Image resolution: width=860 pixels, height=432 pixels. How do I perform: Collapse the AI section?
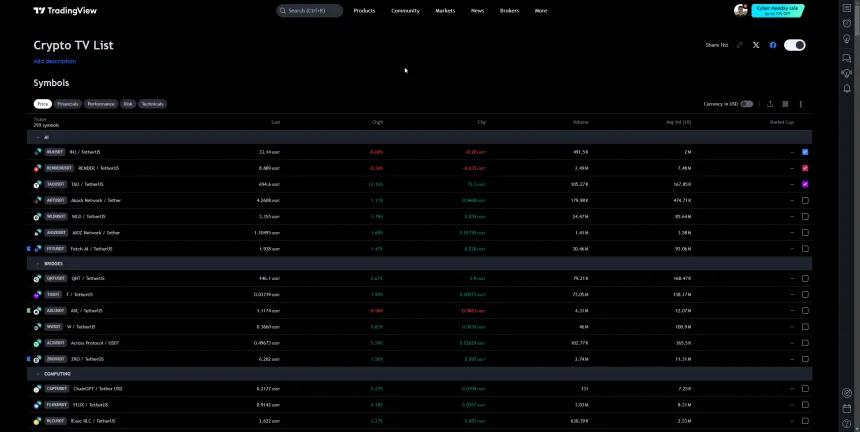pos(38,138)
